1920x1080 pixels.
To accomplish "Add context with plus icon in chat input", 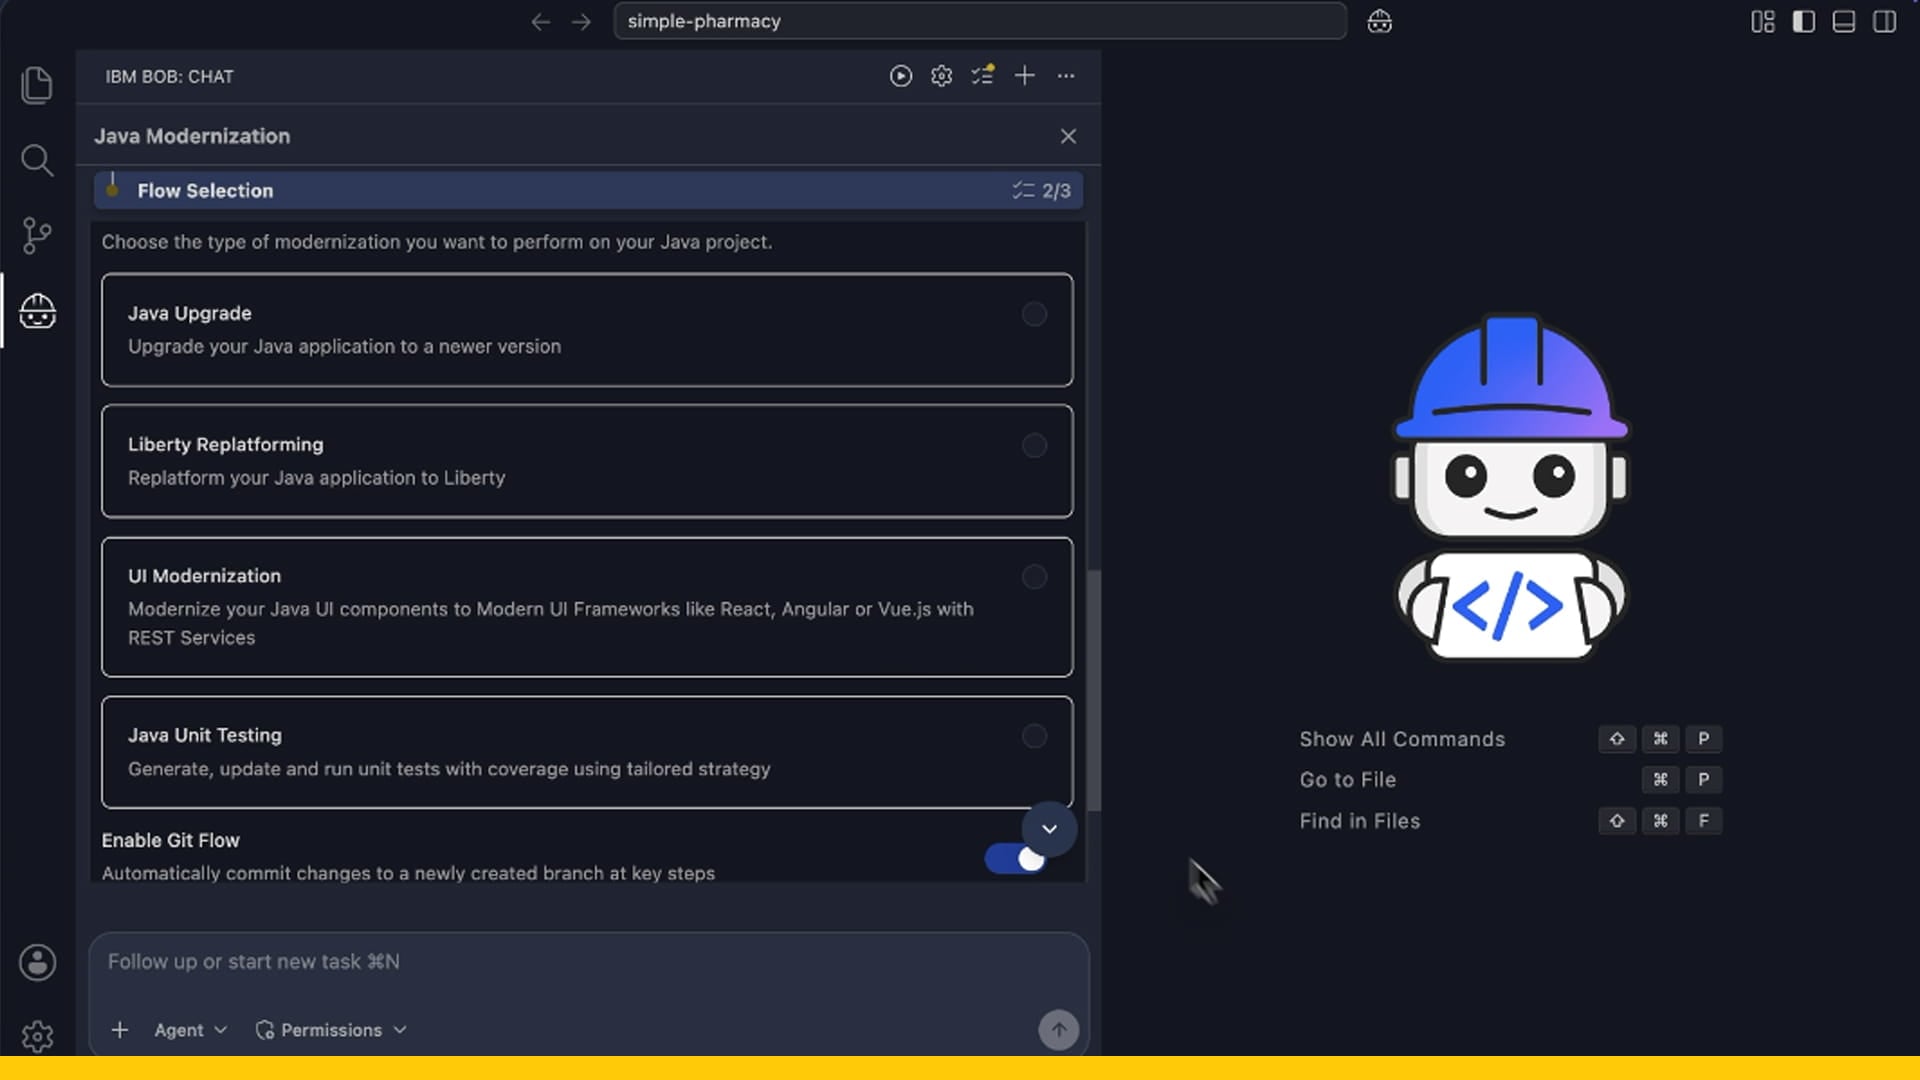I will pyautogui.click(x=119, y=1030).
